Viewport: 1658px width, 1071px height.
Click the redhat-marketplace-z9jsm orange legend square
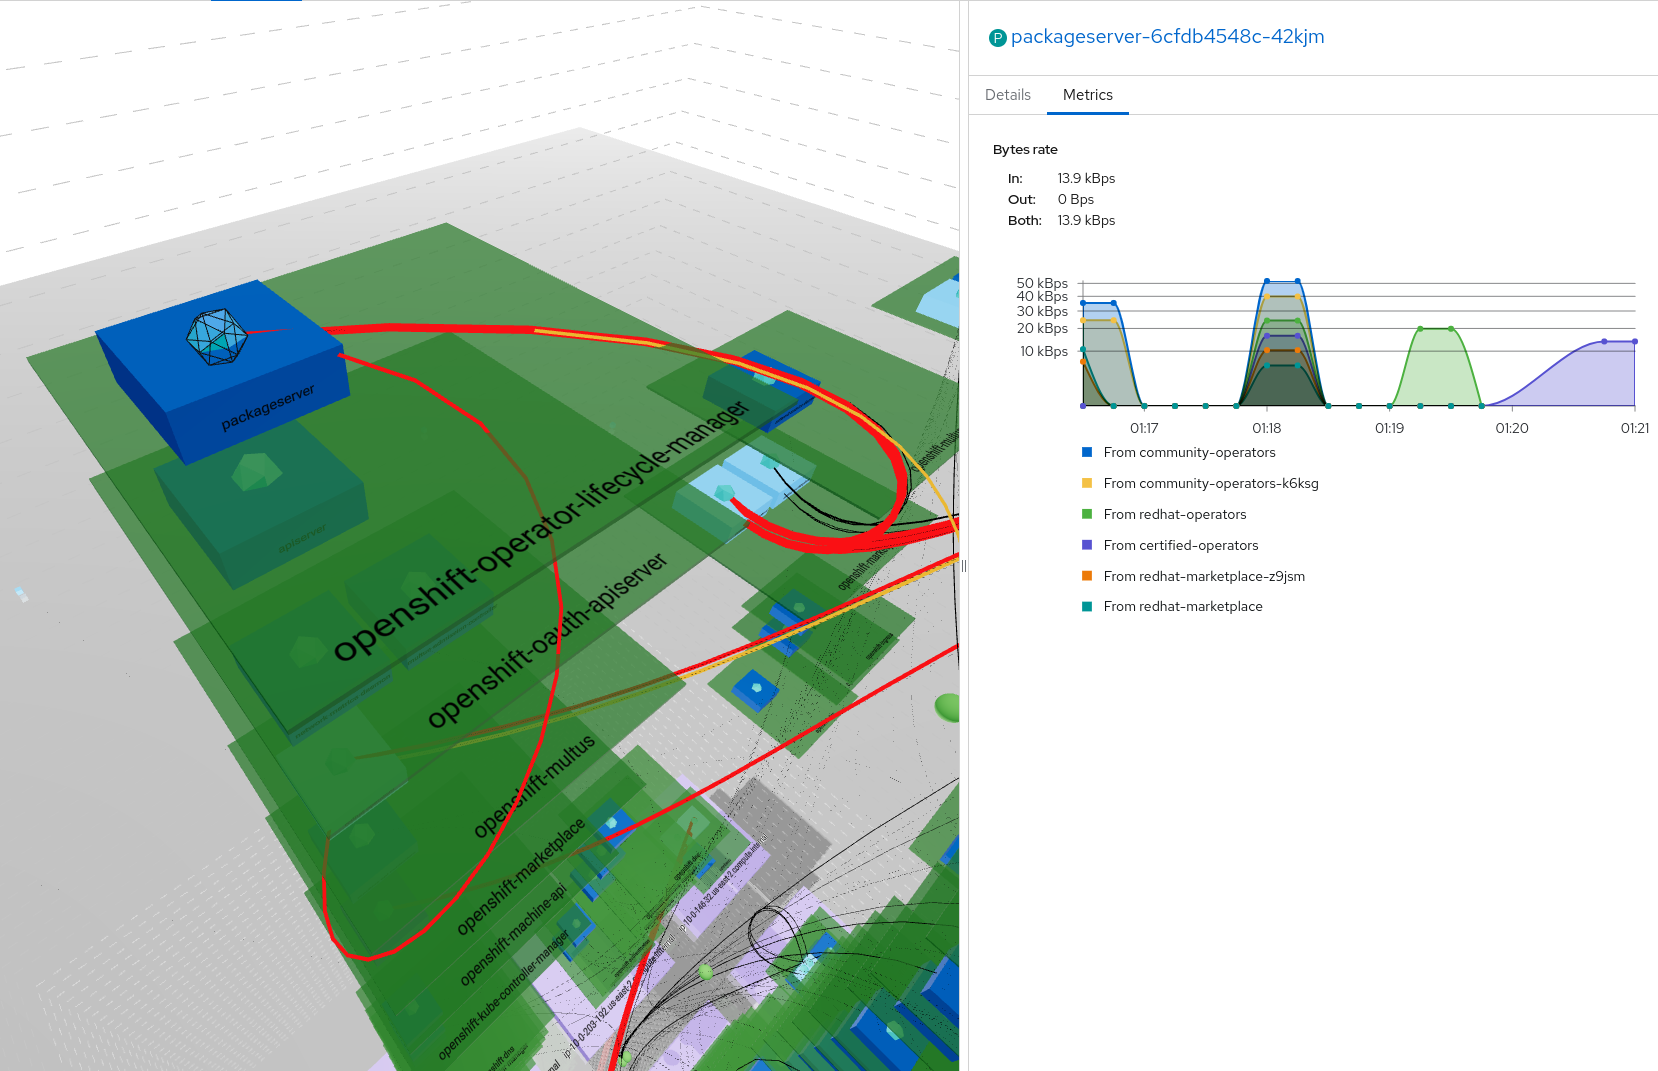tap(1087, 576)
